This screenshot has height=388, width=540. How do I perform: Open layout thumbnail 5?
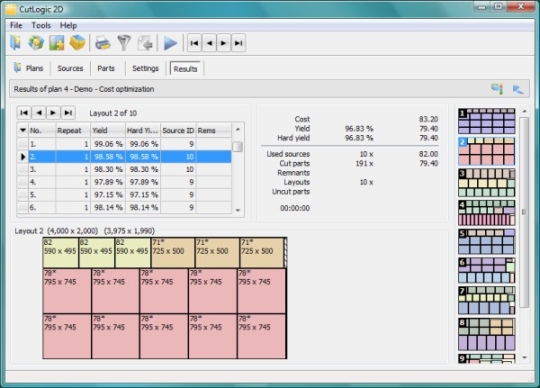pos(487,242)
